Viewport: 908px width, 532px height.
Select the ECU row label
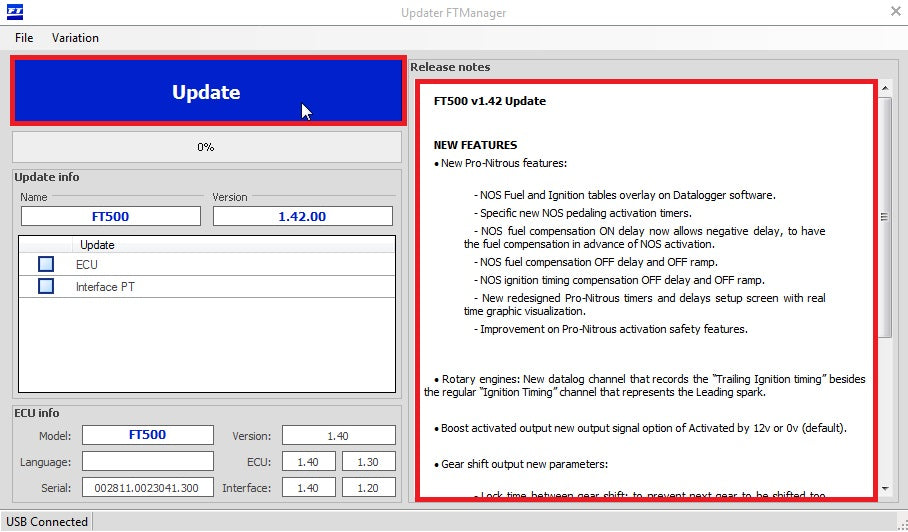coord(87,265)
